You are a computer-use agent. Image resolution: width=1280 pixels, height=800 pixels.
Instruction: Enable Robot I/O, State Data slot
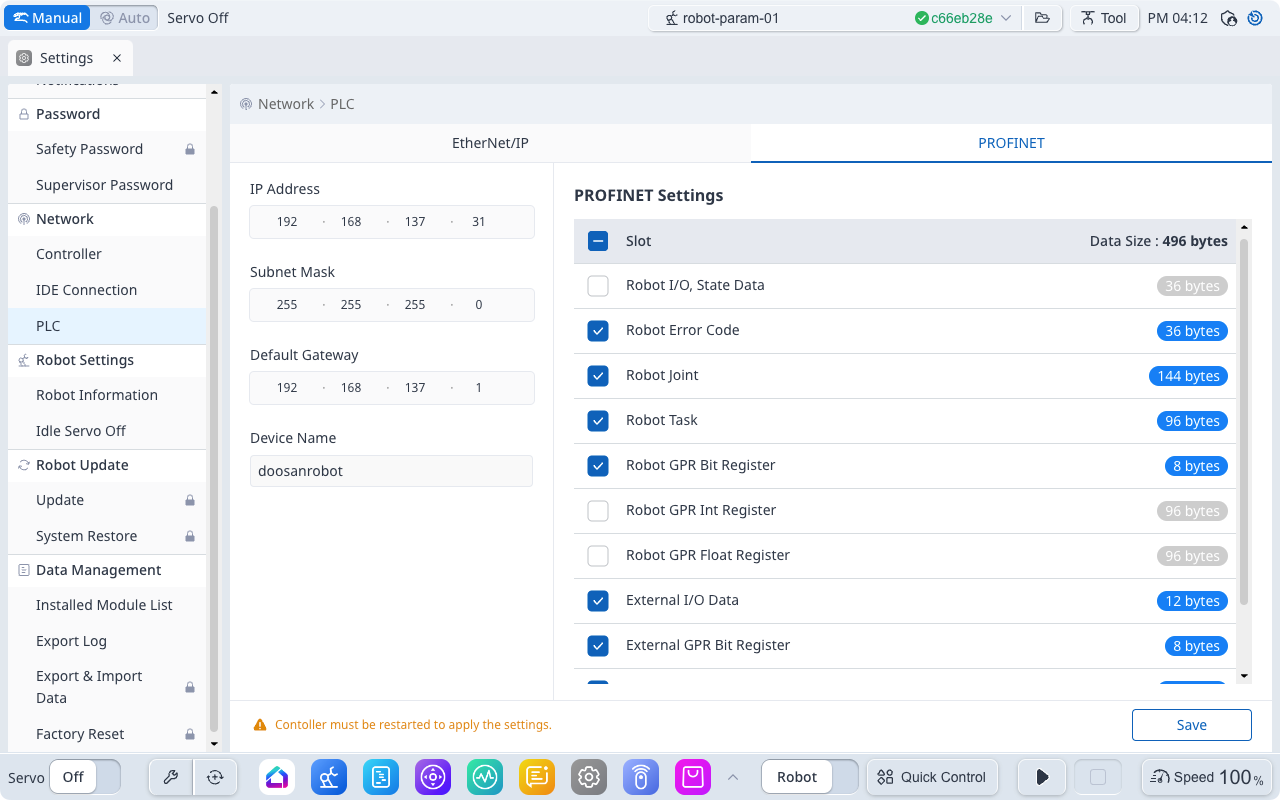pos(598,286)
